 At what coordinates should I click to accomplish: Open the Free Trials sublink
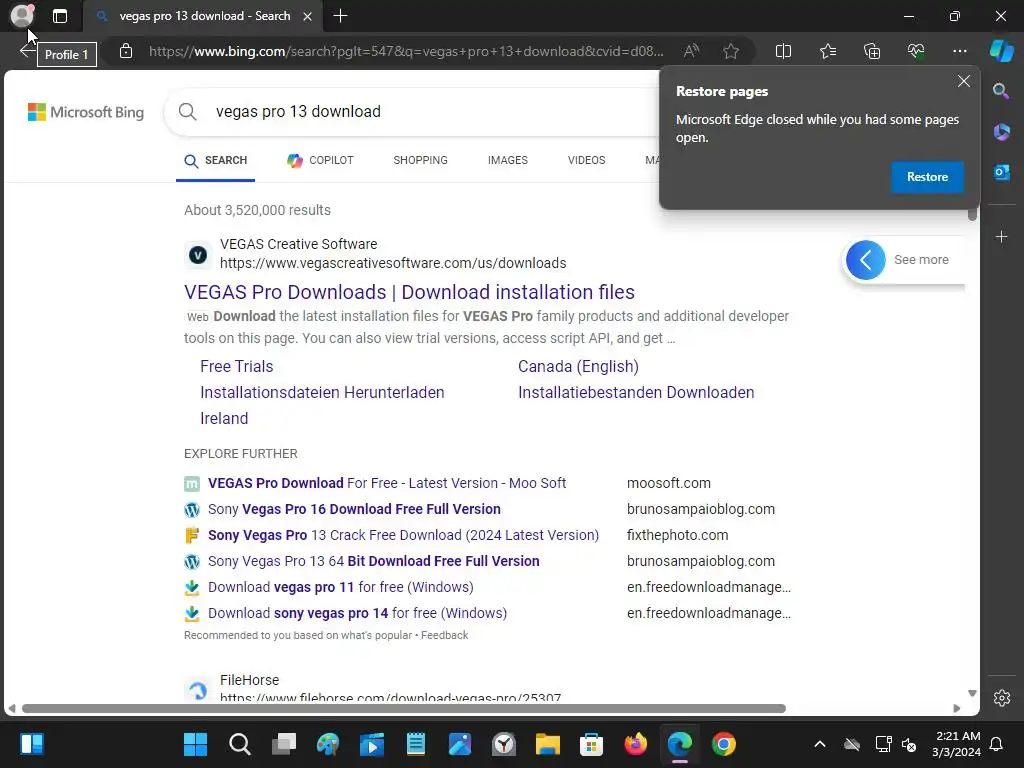click(x=236, y=366)
